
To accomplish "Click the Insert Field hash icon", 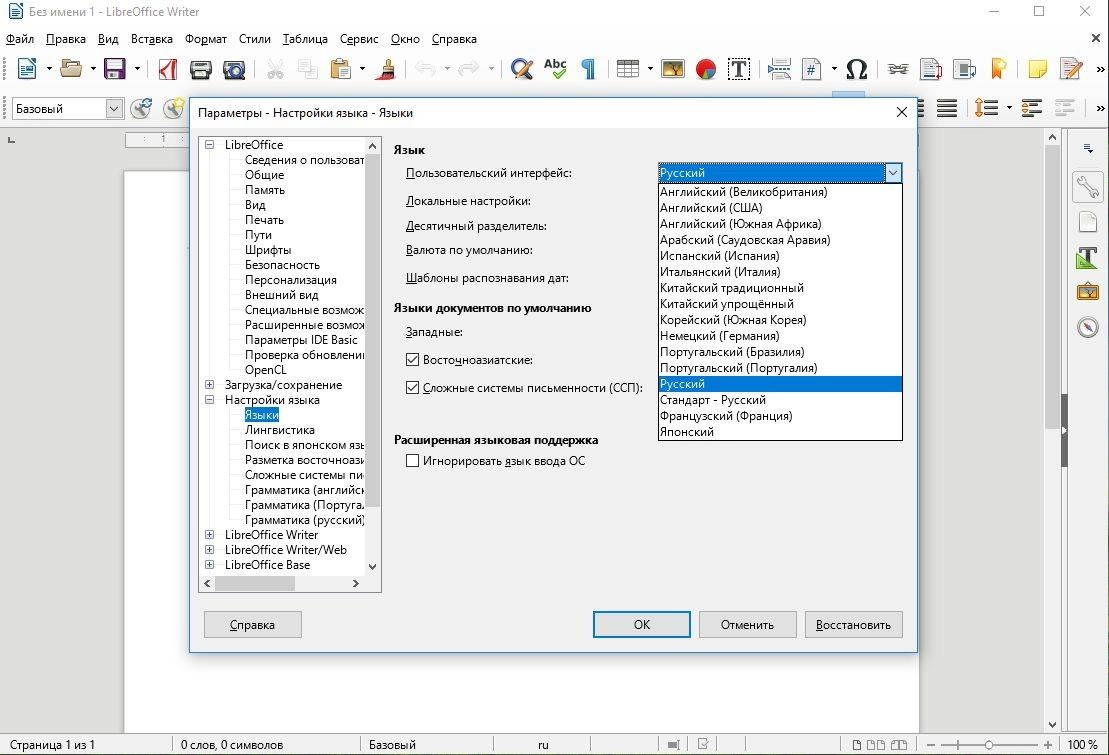I will [x=812, y=69].
